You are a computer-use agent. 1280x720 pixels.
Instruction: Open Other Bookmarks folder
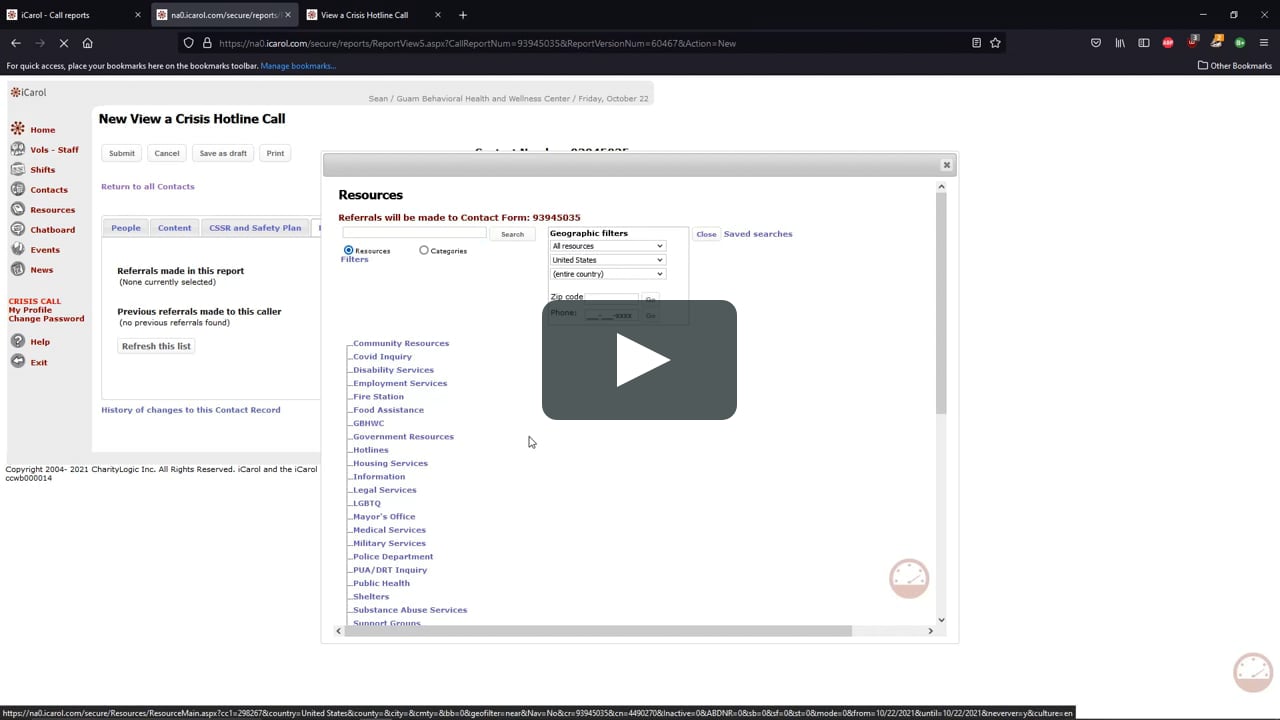(1234, 66)
